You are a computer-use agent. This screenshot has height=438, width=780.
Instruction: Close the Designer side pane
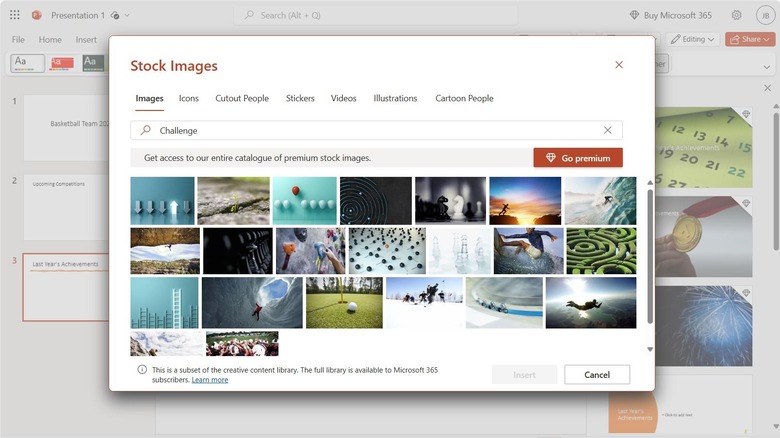pyautogui.click(x=768, y=88)
